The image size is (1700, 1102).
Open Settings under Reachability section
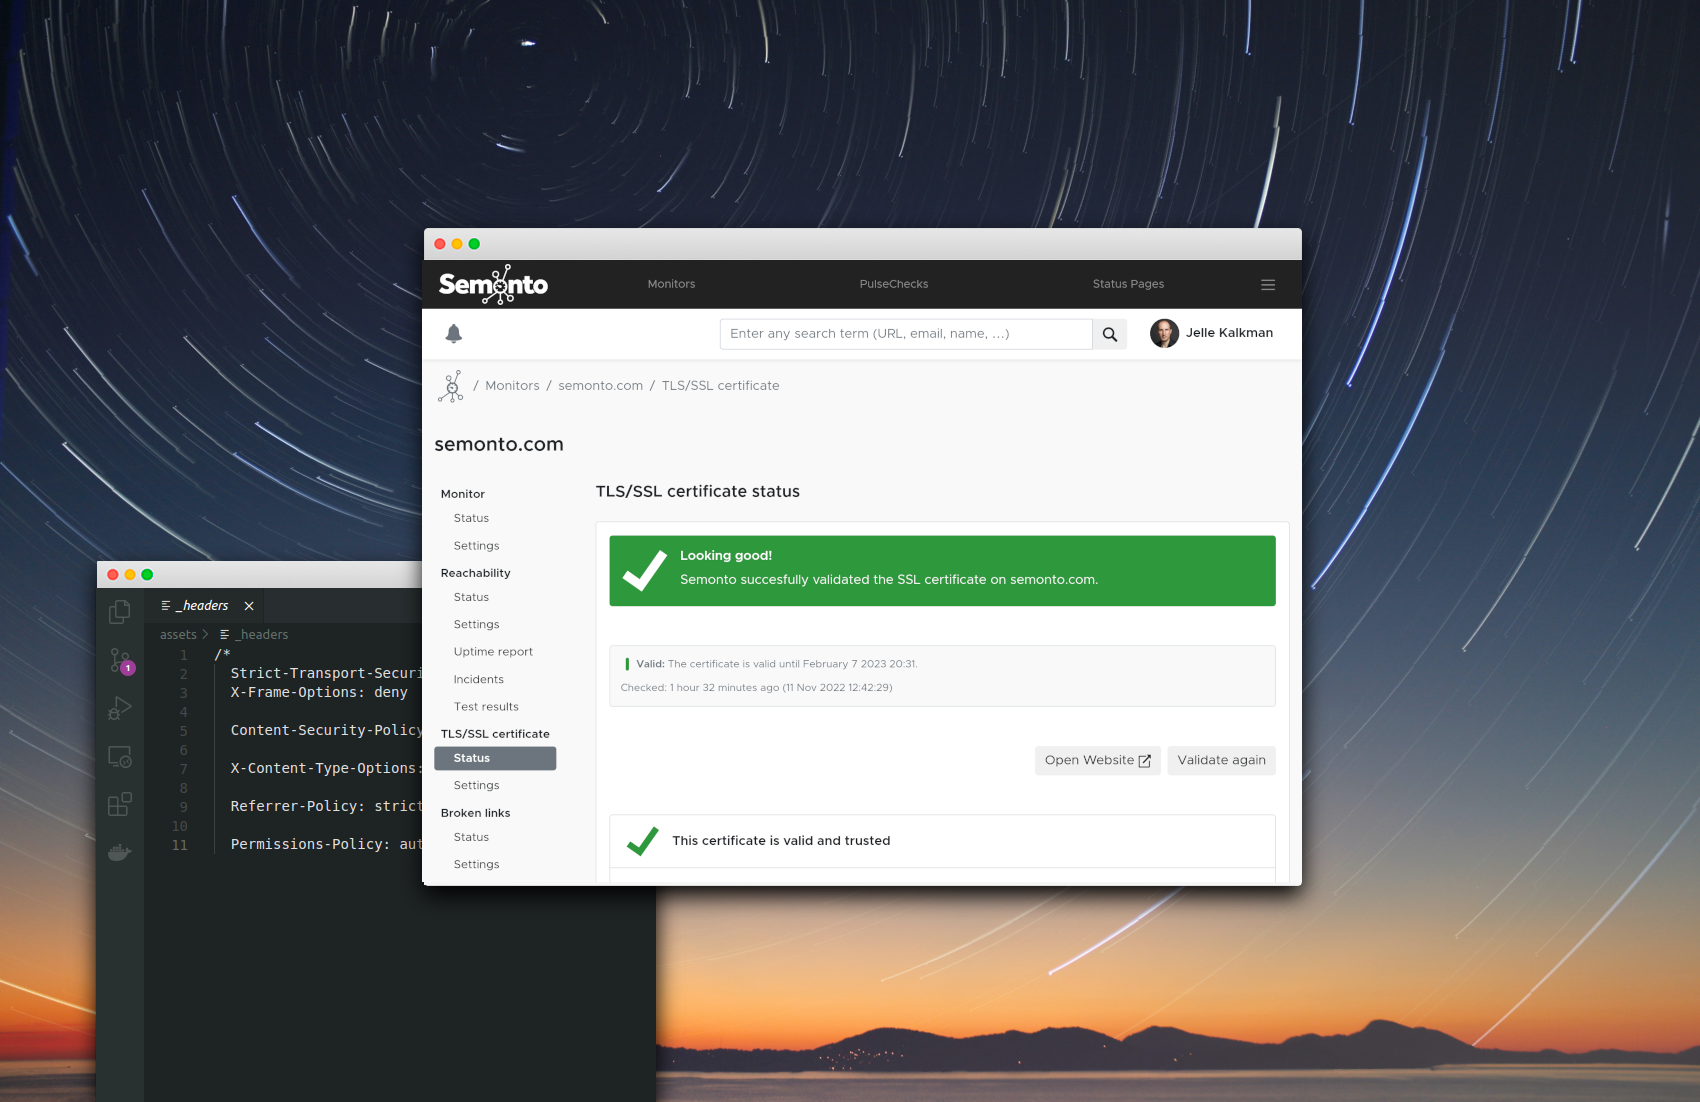click(476, 625)
